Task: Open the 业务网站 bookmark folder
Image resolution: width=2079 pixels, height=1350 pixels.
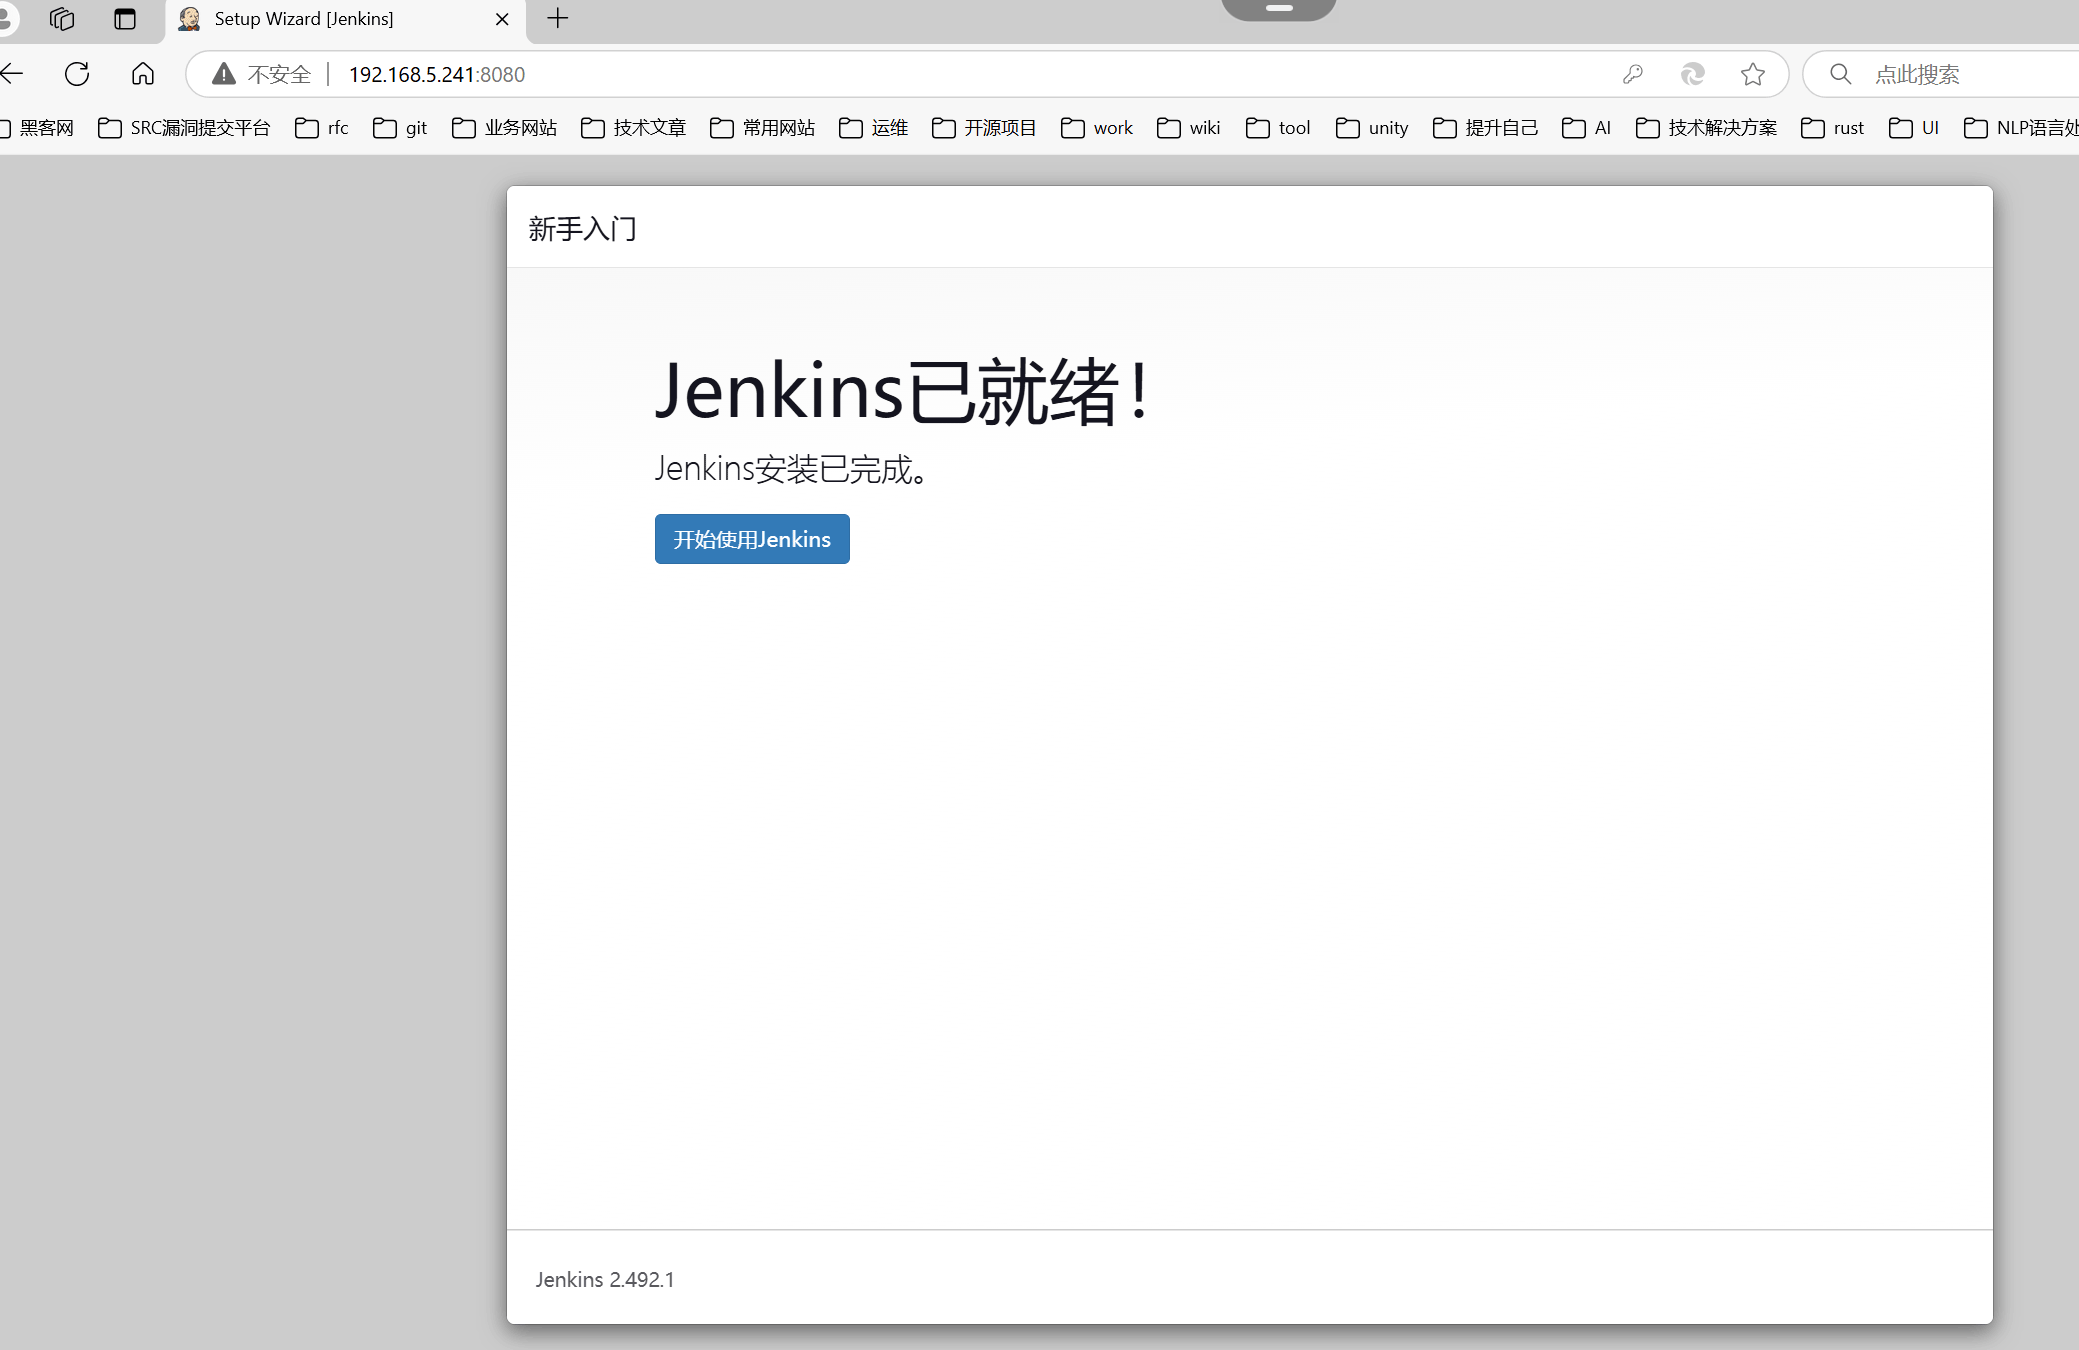Action: click(x=505, y=128)
